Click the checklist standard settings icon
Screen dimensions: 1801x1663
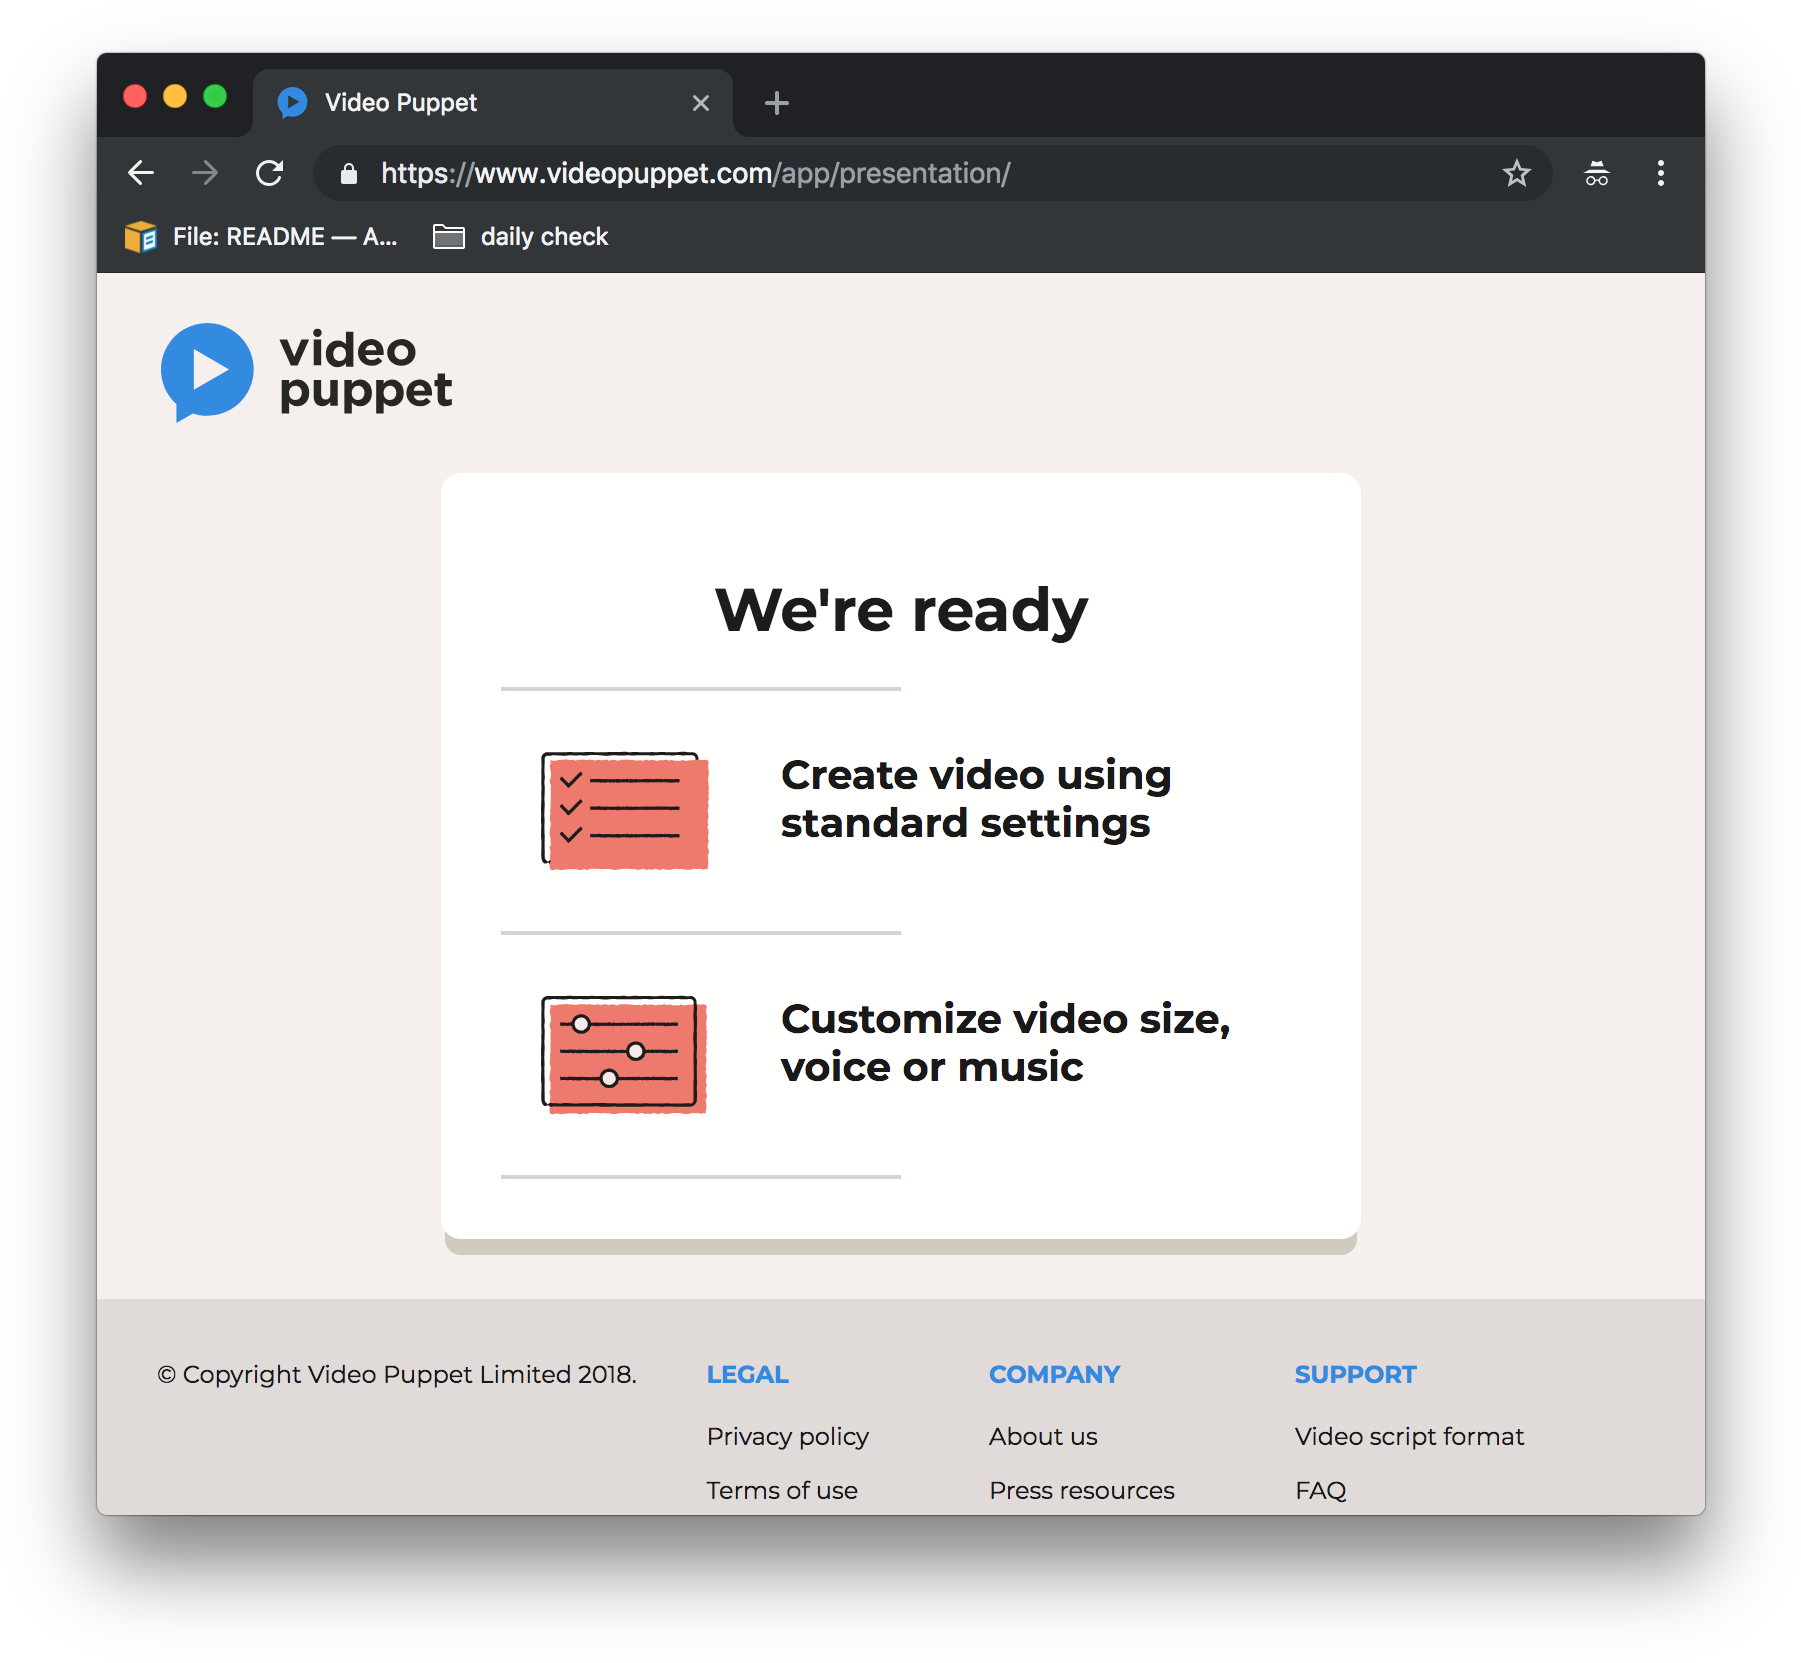pyautogui.click(x=625, y=810)
